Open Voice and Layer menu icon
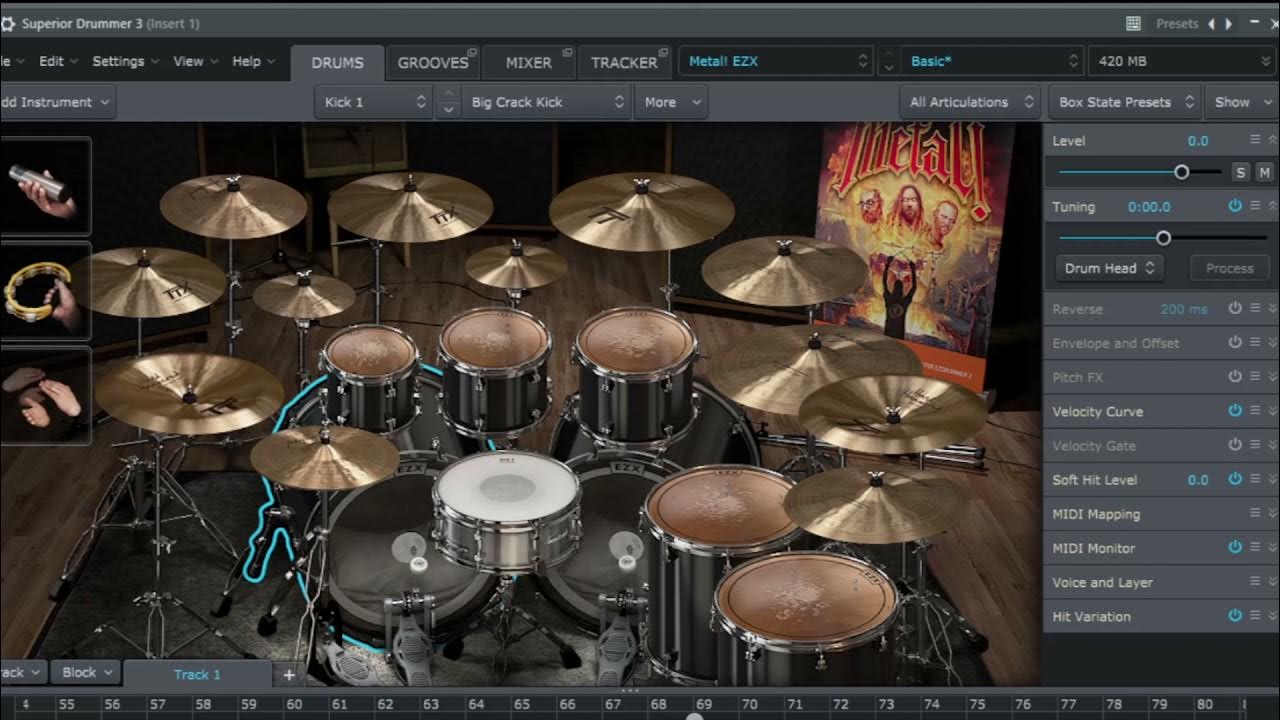The height and width of the screenshot is (720, 1280). pyautogui.click(x=1255, y=582)
